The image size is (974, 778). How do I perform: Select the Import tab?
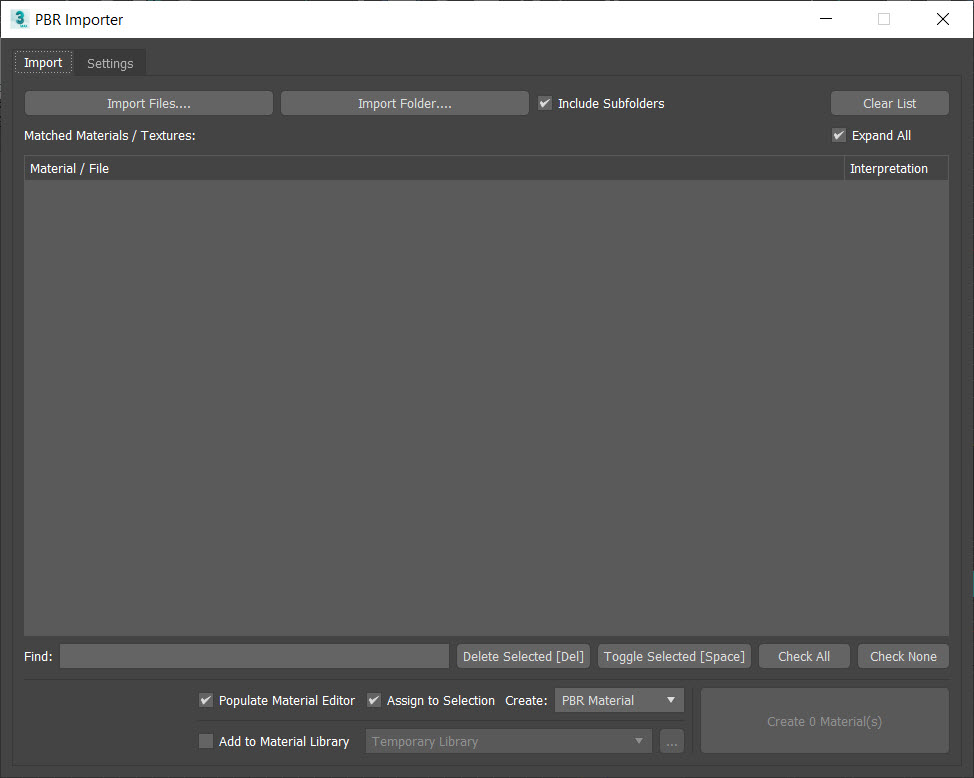pos(43,63)
